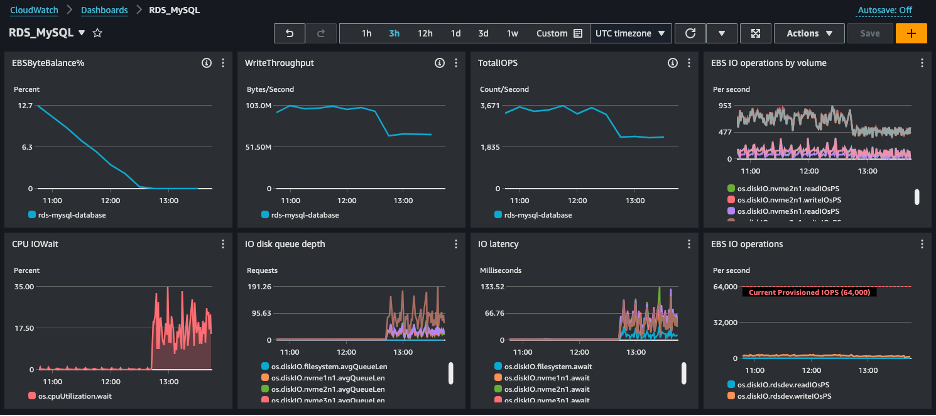Open the UTC timezone dropdown

coord(631,33)
